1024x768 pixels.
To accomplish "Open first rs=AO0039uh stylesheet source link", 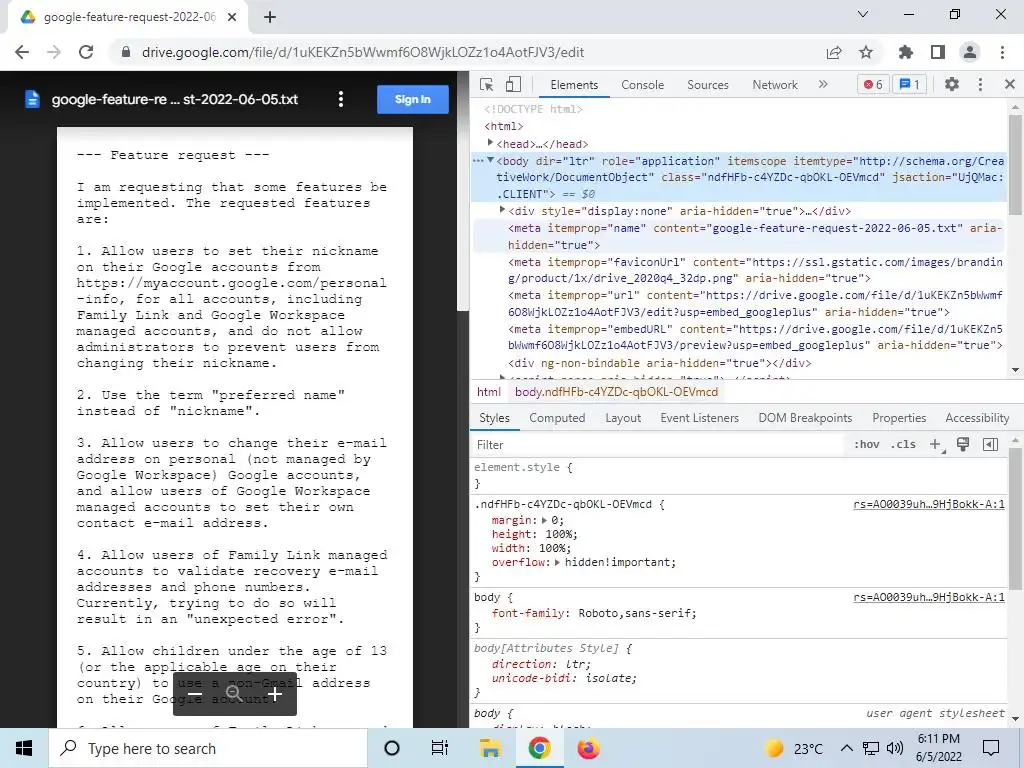I will 929,504.
